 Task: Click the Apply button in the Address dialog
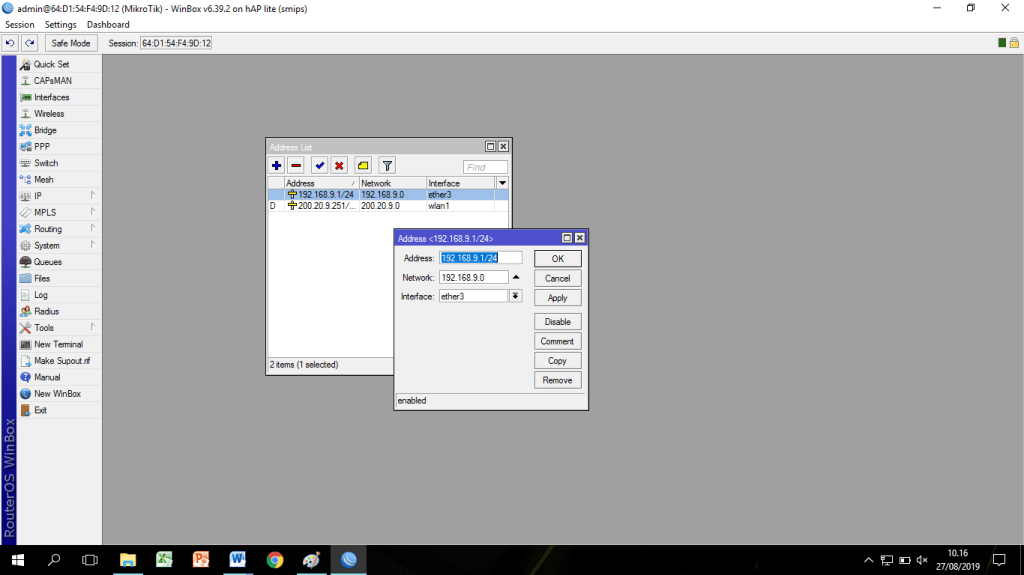coord(557,298)
